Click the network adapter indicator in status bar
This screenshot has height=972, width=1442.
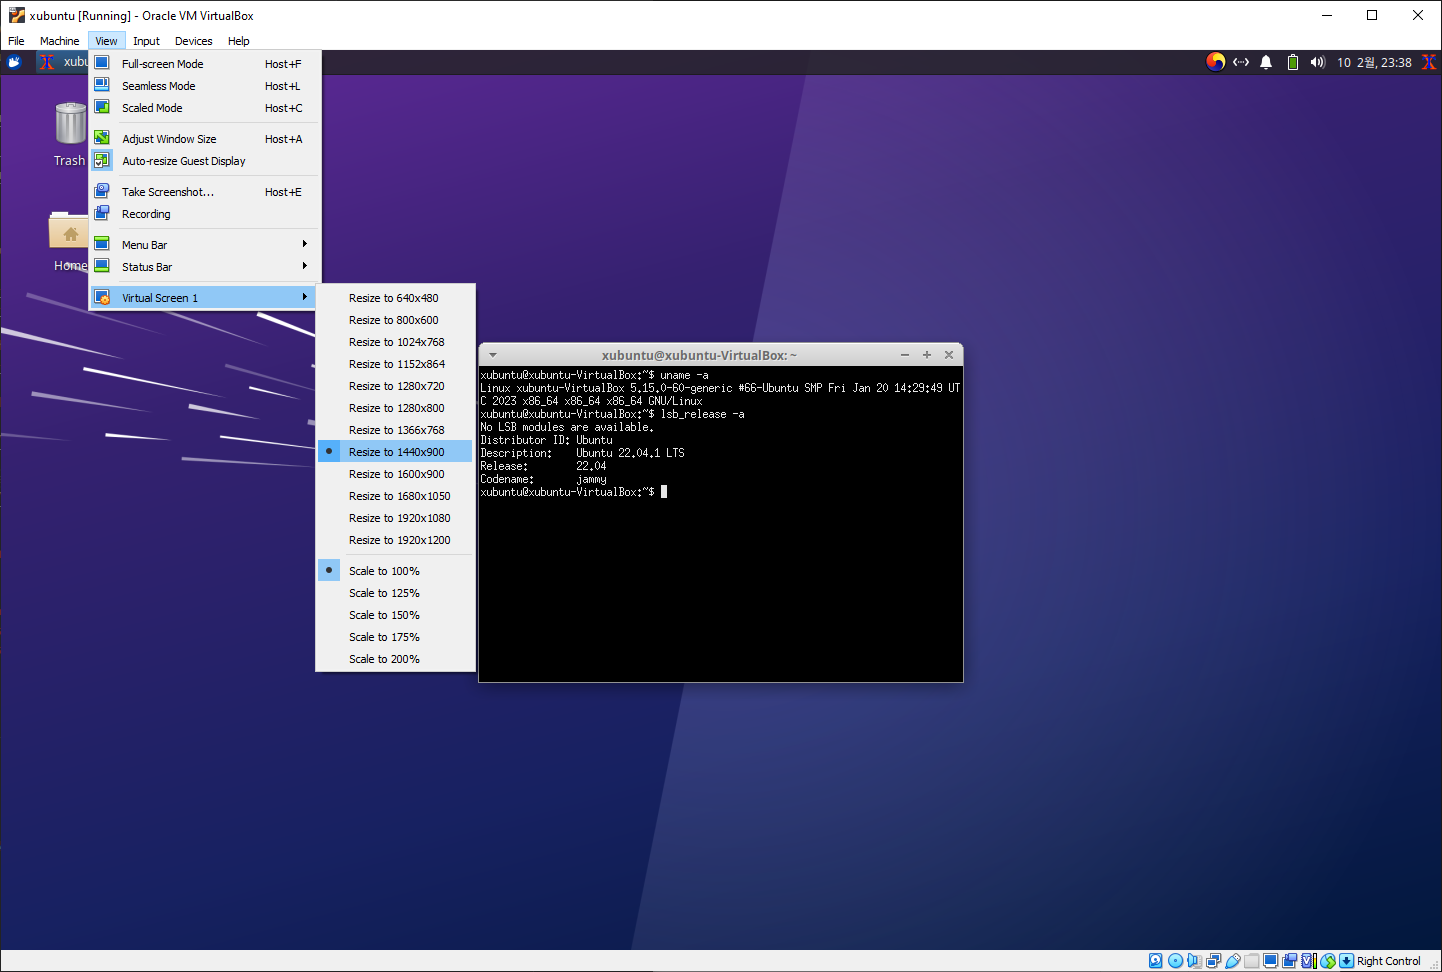pos(1213,961)
